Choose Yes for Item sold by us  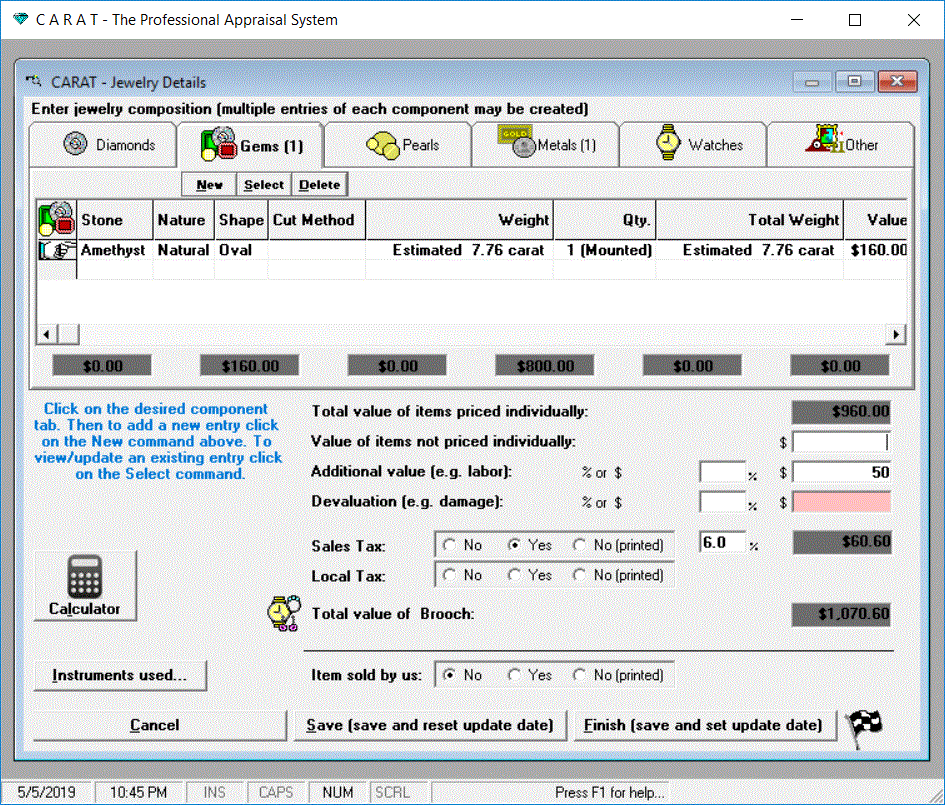tap(515, 675)
